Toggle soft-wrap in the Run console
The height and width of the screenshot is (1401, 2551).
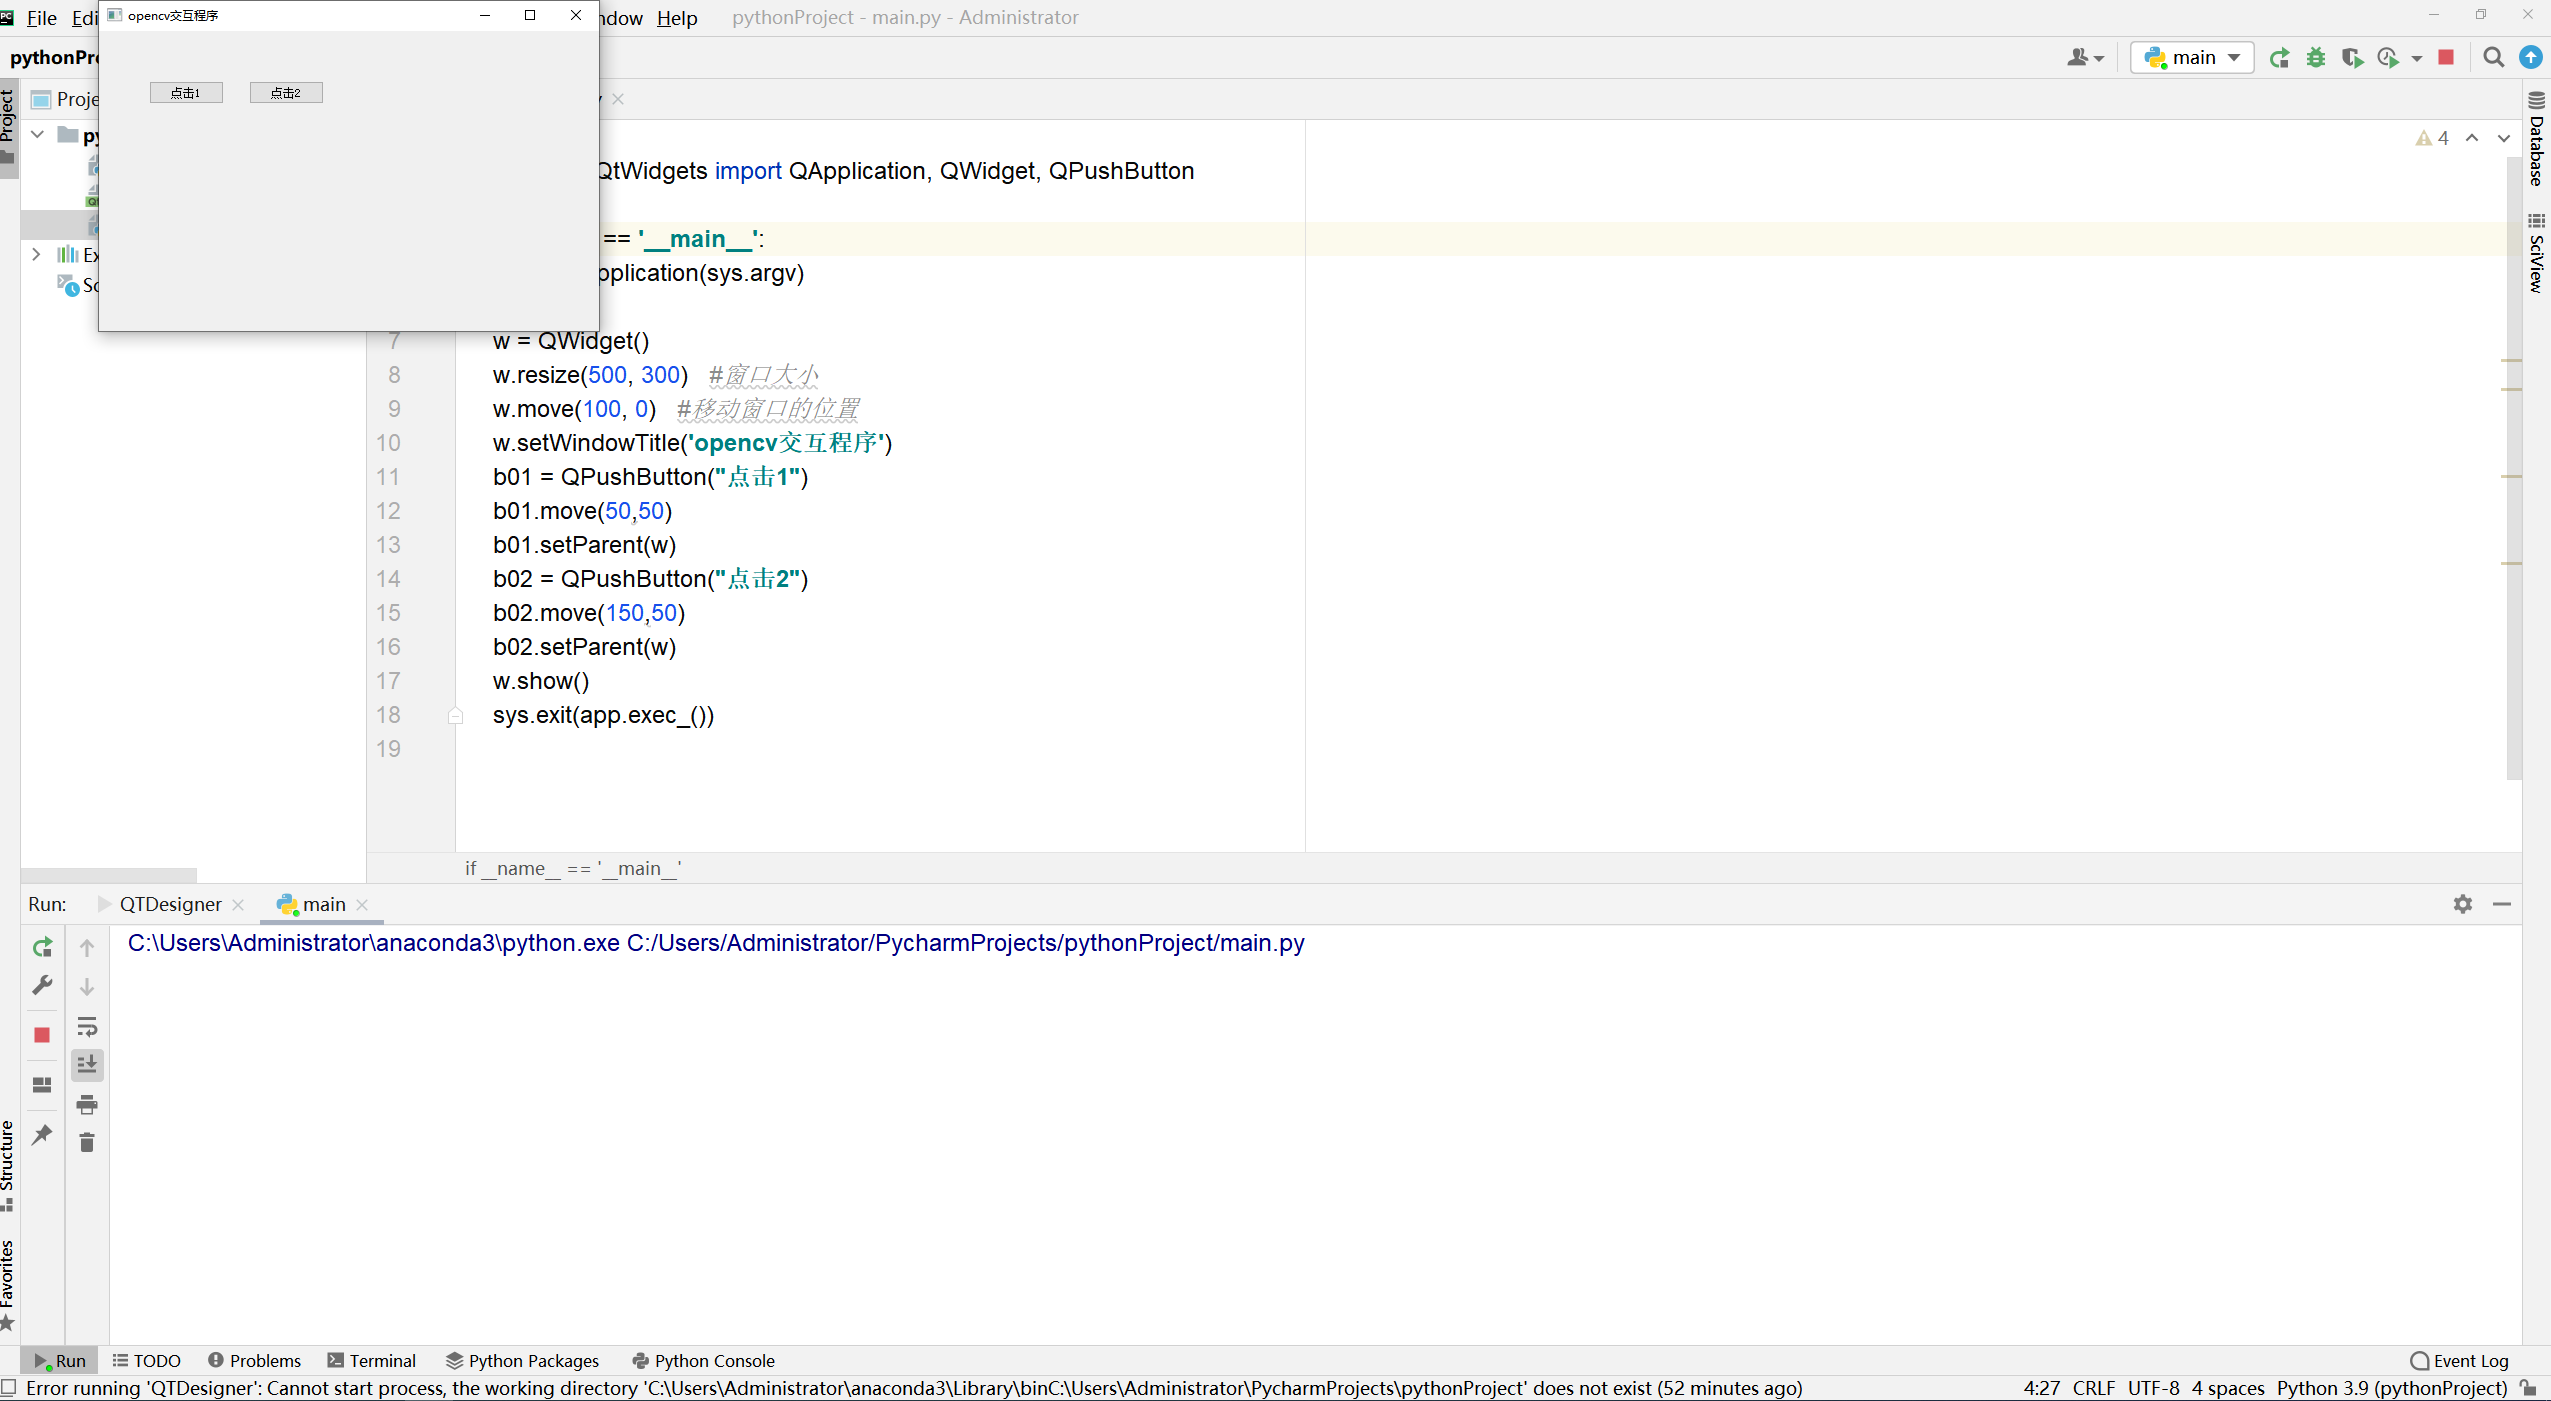(87, 1027)
